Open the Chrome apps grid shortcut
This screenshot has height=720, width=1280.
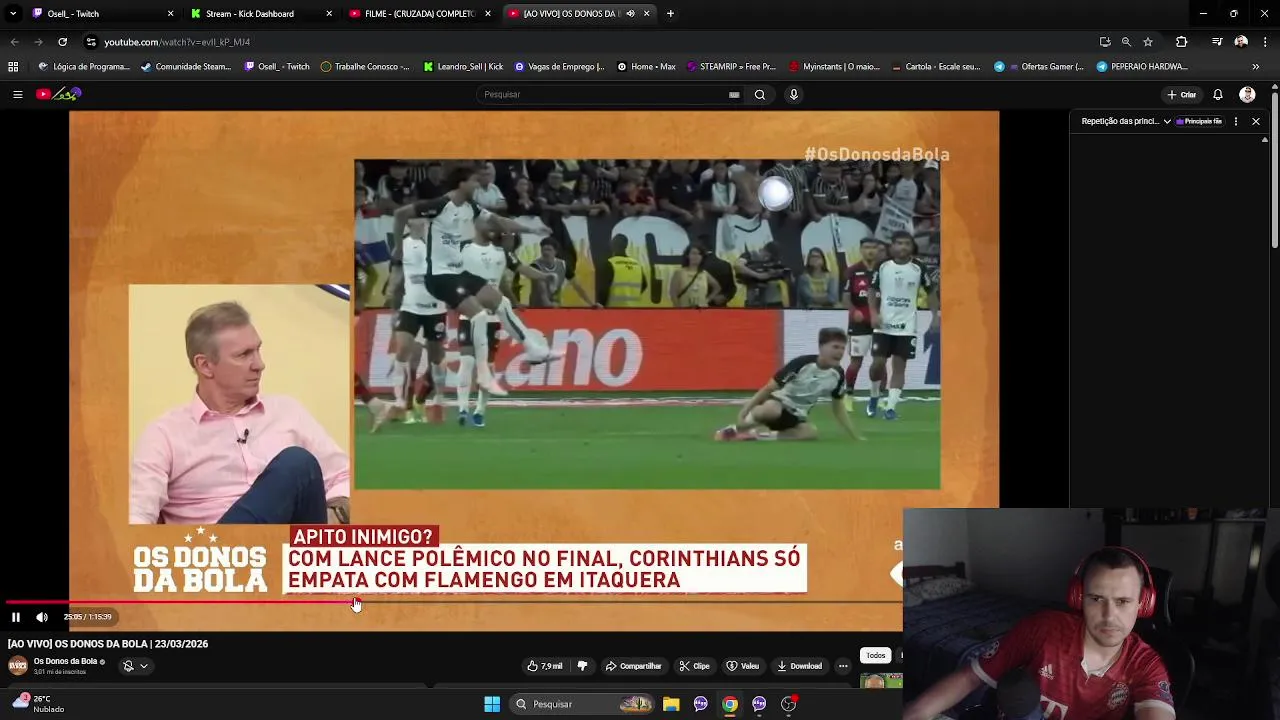pyautogui.click(x=13, y=67)
